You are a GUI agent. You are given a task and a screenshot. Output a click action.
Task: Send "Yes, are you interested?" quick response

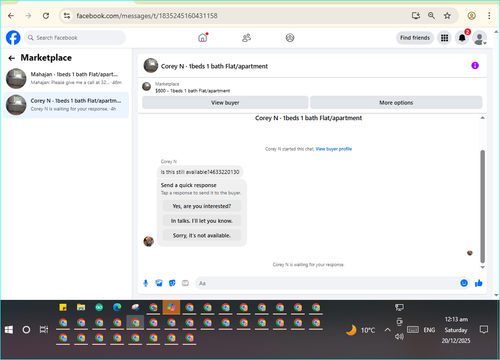(x=202, y=206)
